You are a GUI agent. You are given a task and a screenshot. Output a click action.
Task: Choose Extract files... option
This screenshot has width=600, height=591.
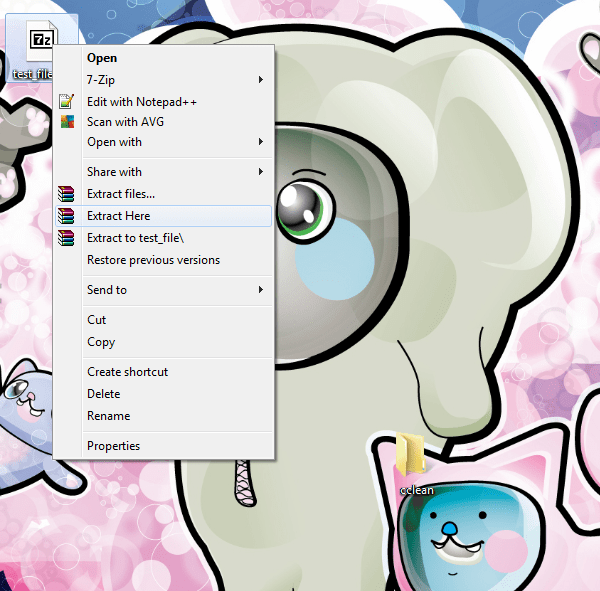[164, 194]
